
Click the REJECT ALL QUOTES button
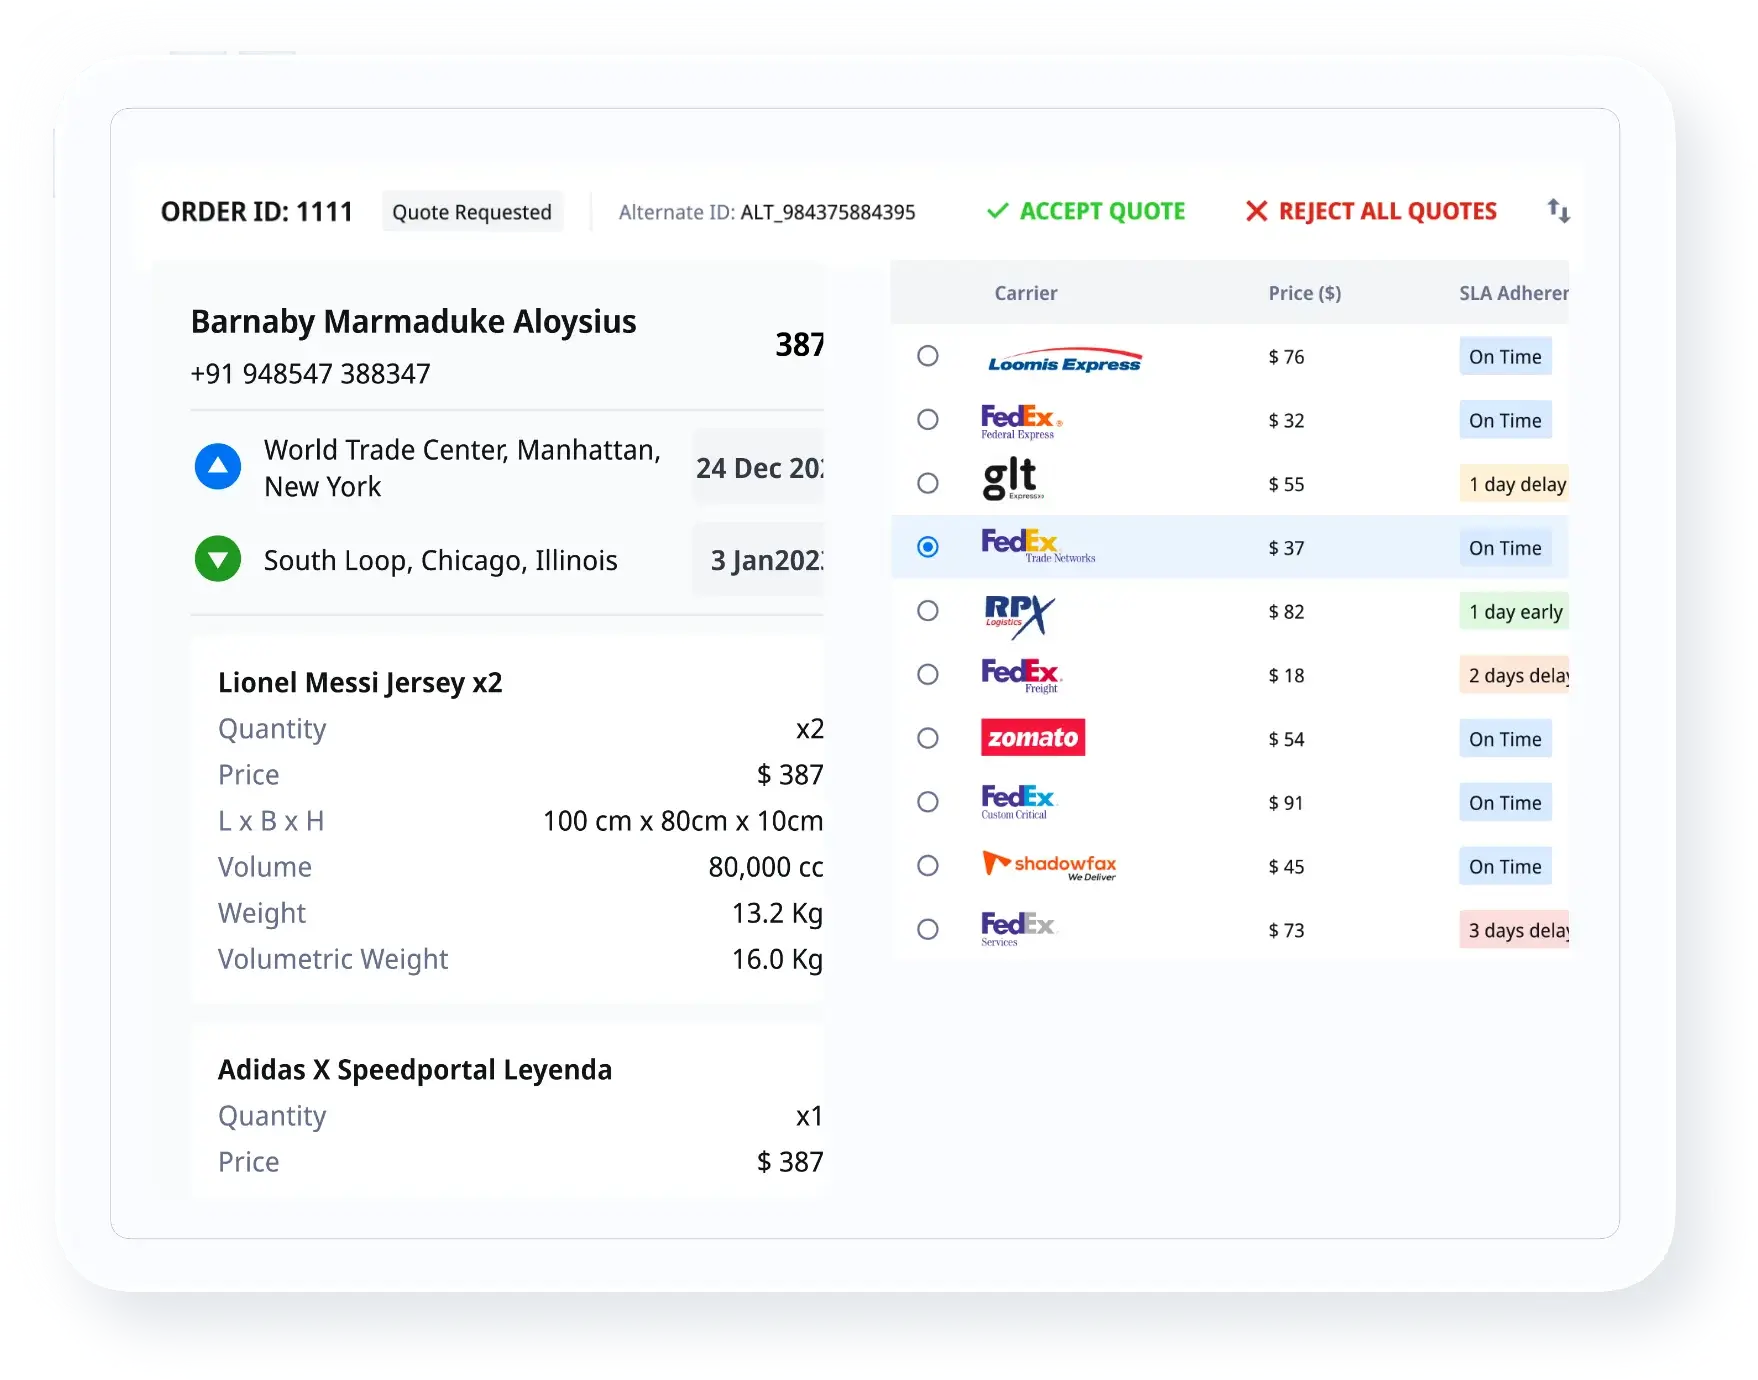coord(1371,211)
